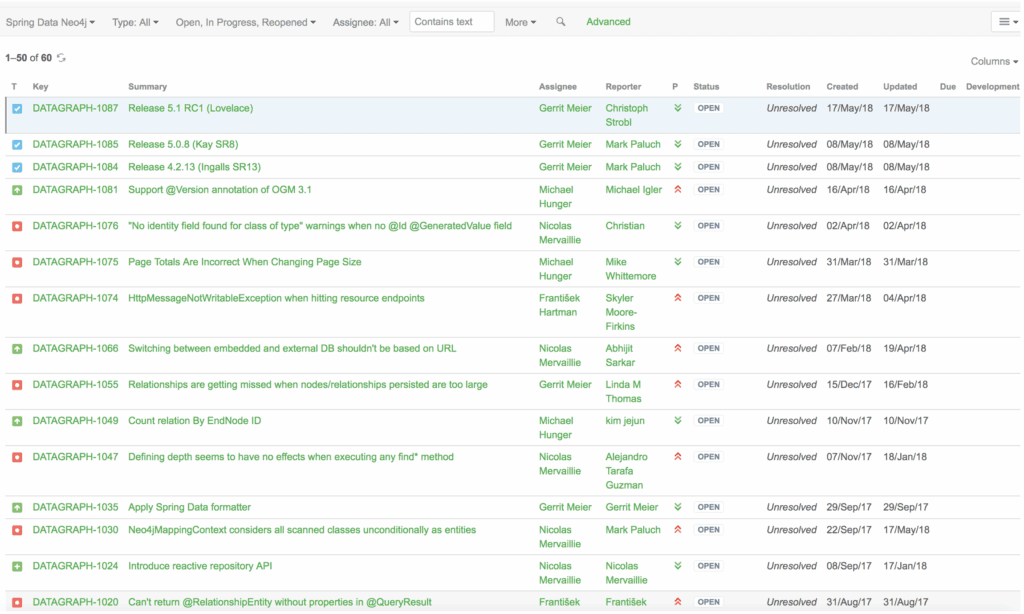
Task: Open the Columns chooser dropdown
Action: (994, 61)
